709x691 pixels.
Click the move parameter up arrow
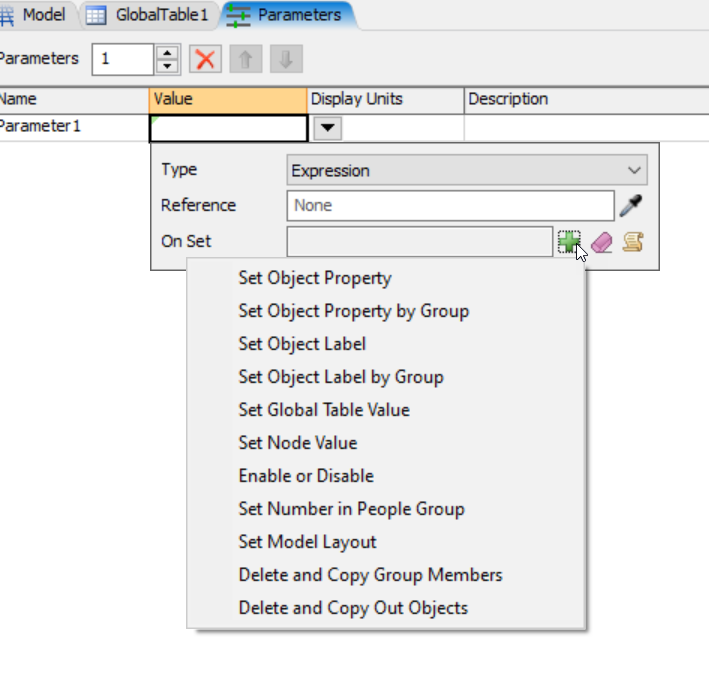click(246, 59)
